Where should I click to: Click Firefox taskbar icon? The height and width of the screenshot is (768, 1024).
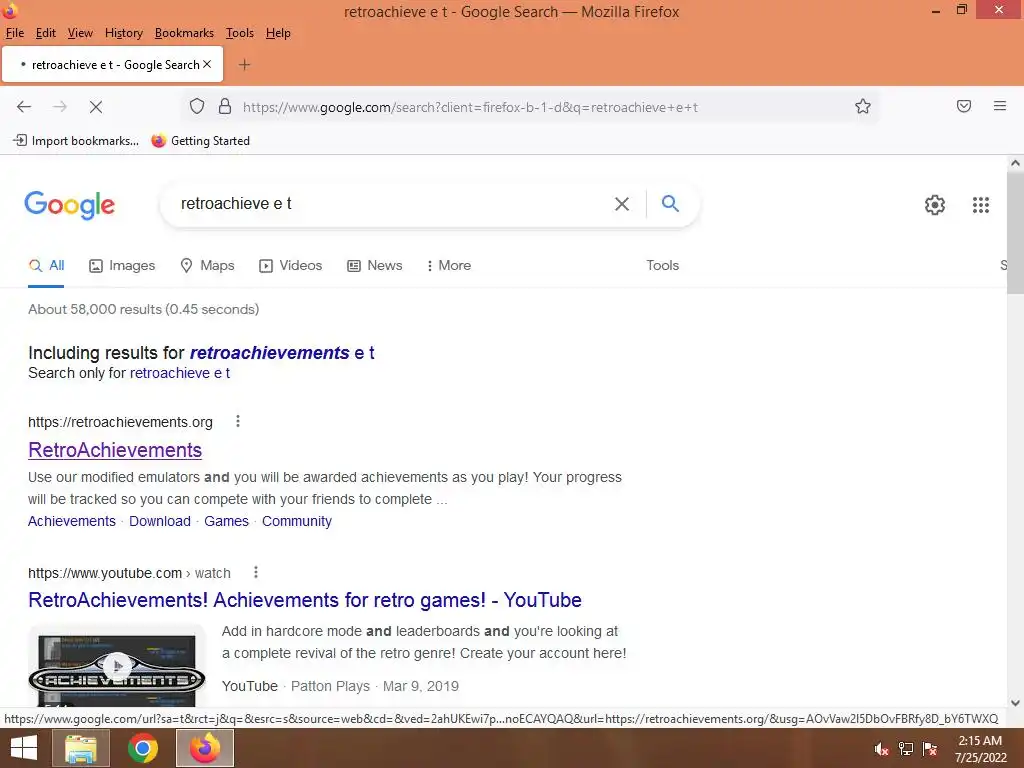(205, 748)
